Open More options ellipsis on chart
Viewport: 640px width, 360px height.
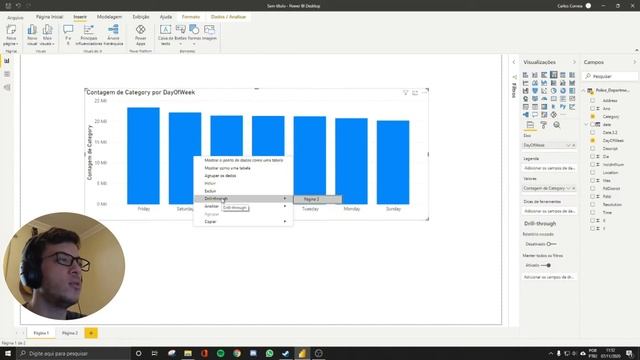[x=424, y=93]
